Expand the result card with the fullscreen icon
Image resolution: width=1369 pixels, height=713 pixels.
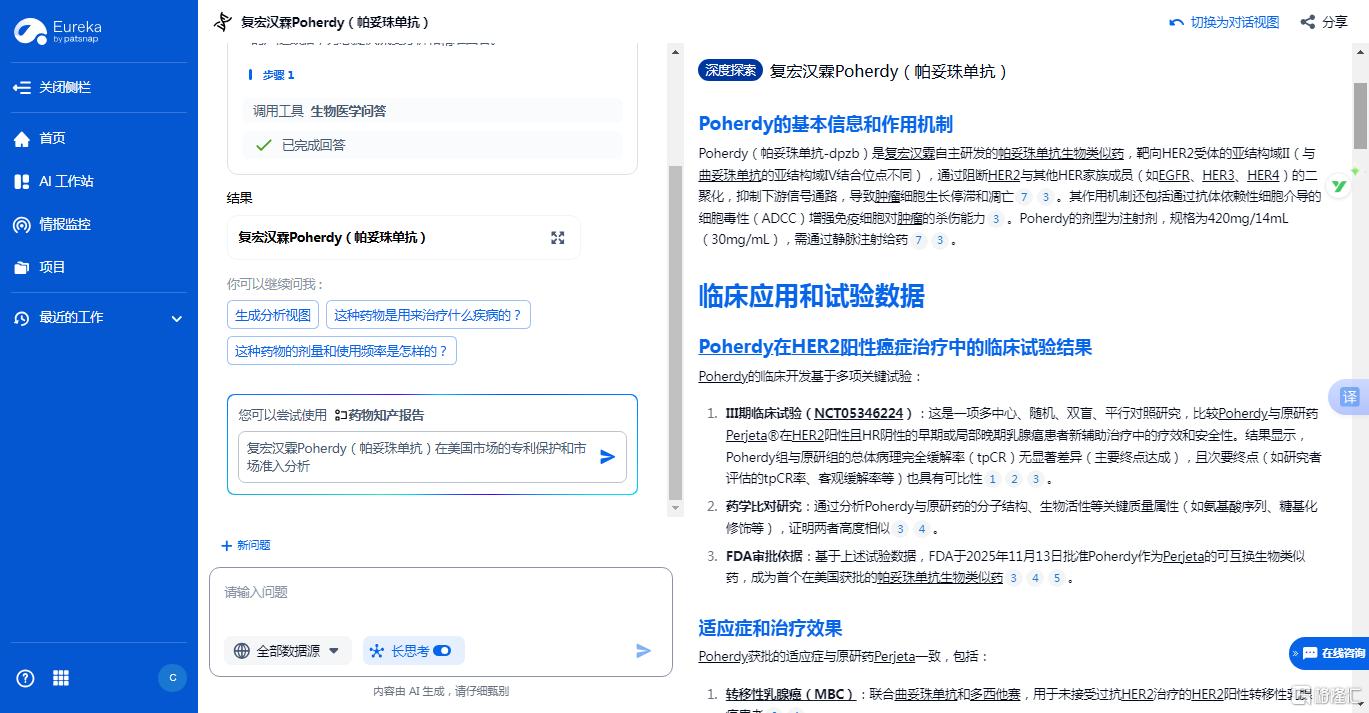[x=557, y=237]
